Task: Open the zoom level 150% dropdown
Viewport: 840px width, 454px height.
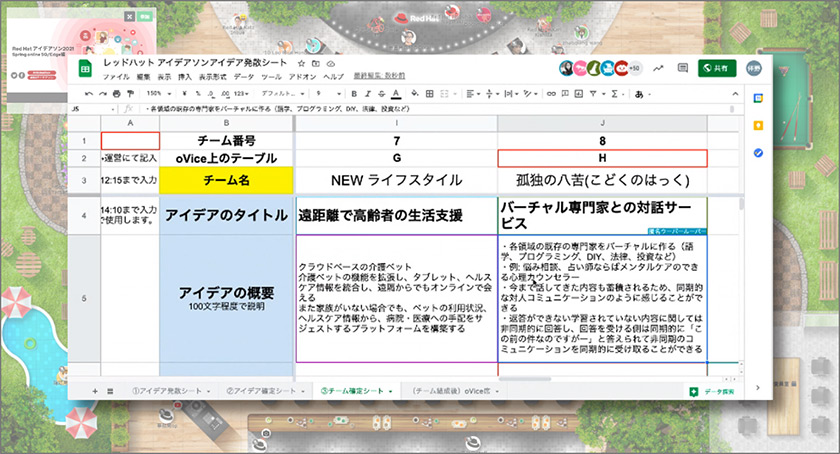Action: (x=156, y=94)
